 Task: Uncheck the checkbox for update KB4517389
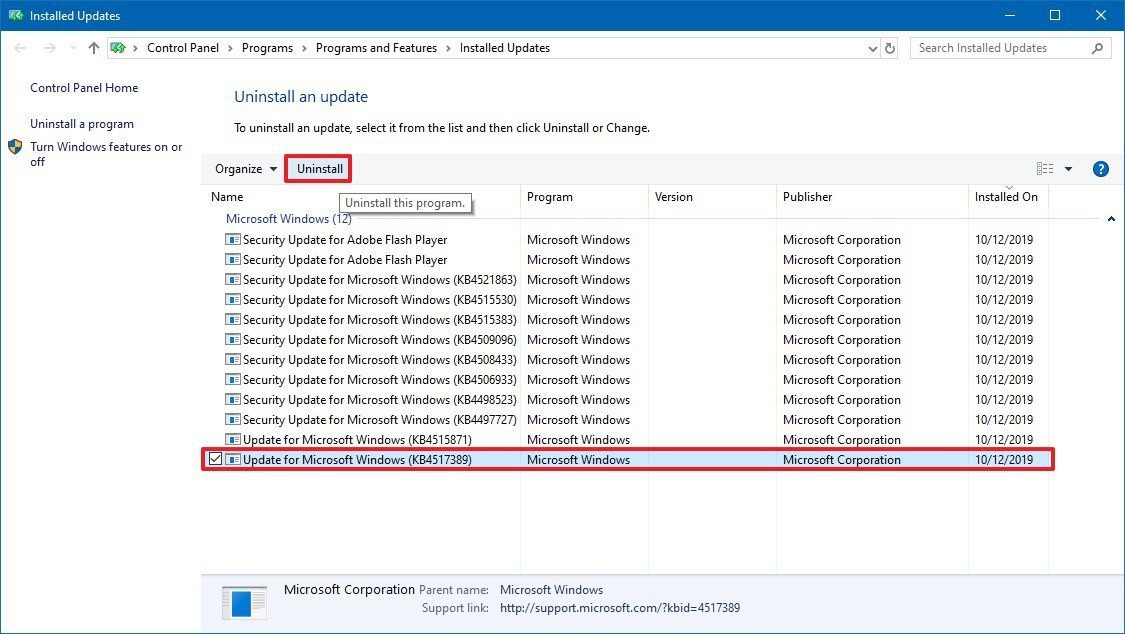(215, 459)
